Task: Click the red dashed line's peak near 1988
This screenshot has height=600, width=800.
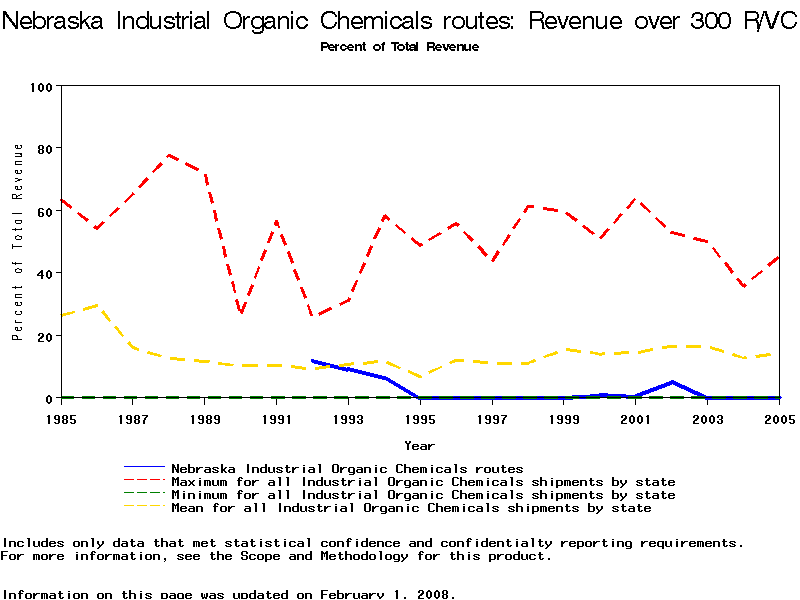Action: [x=169, y=155]
